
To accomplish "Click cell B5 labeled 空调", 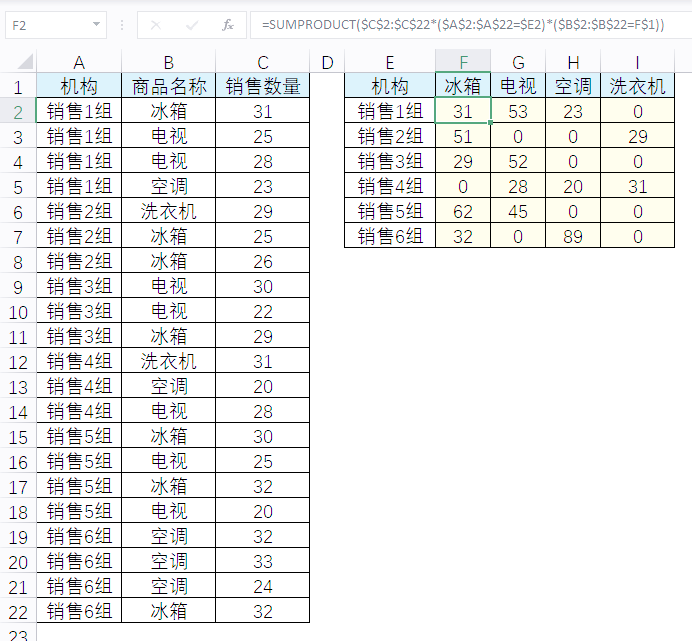I will (169, 186).
